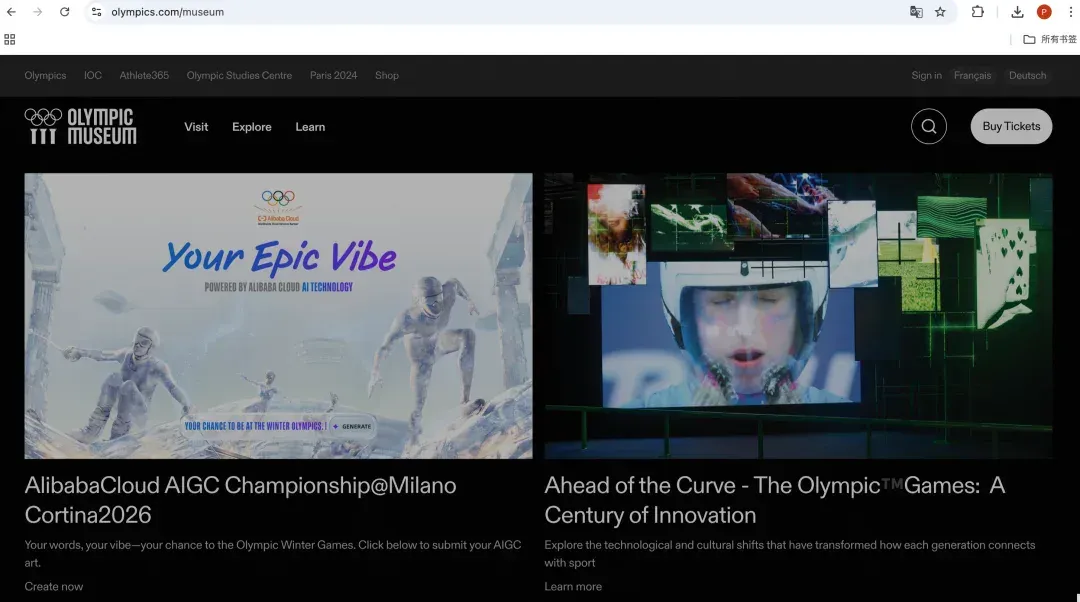
Task: Click the search magnifier icon
Action: point(928,126)
